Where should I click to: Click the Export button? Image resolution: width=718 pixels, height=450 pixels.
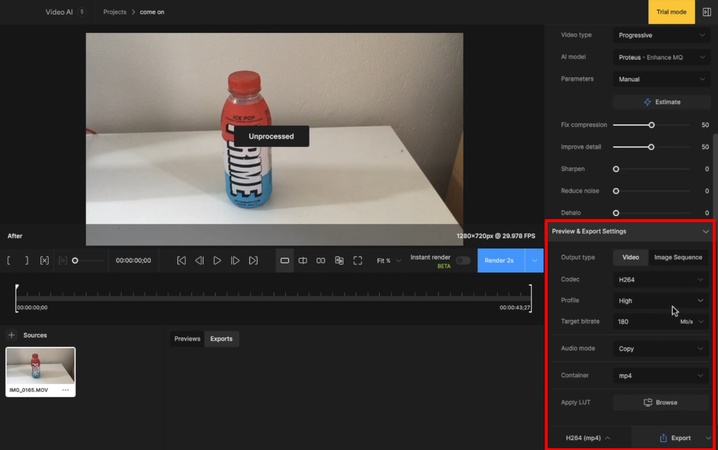point(675,438)
